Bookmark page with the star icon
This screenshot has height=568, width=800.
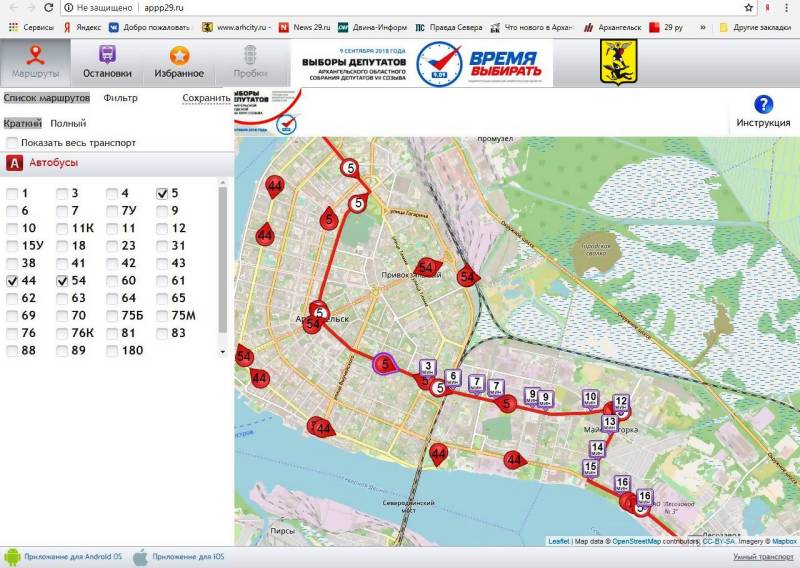click(749, 7)
